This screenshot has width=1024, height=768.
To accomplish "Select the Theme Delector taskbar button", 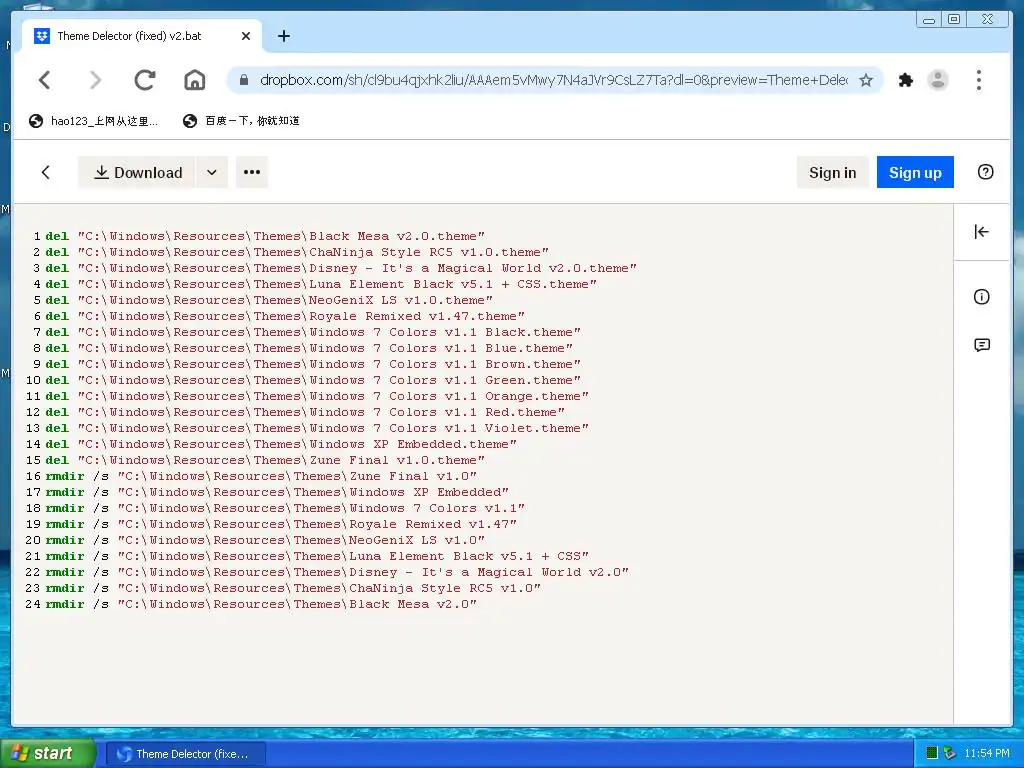I will (x=185, y=754).
